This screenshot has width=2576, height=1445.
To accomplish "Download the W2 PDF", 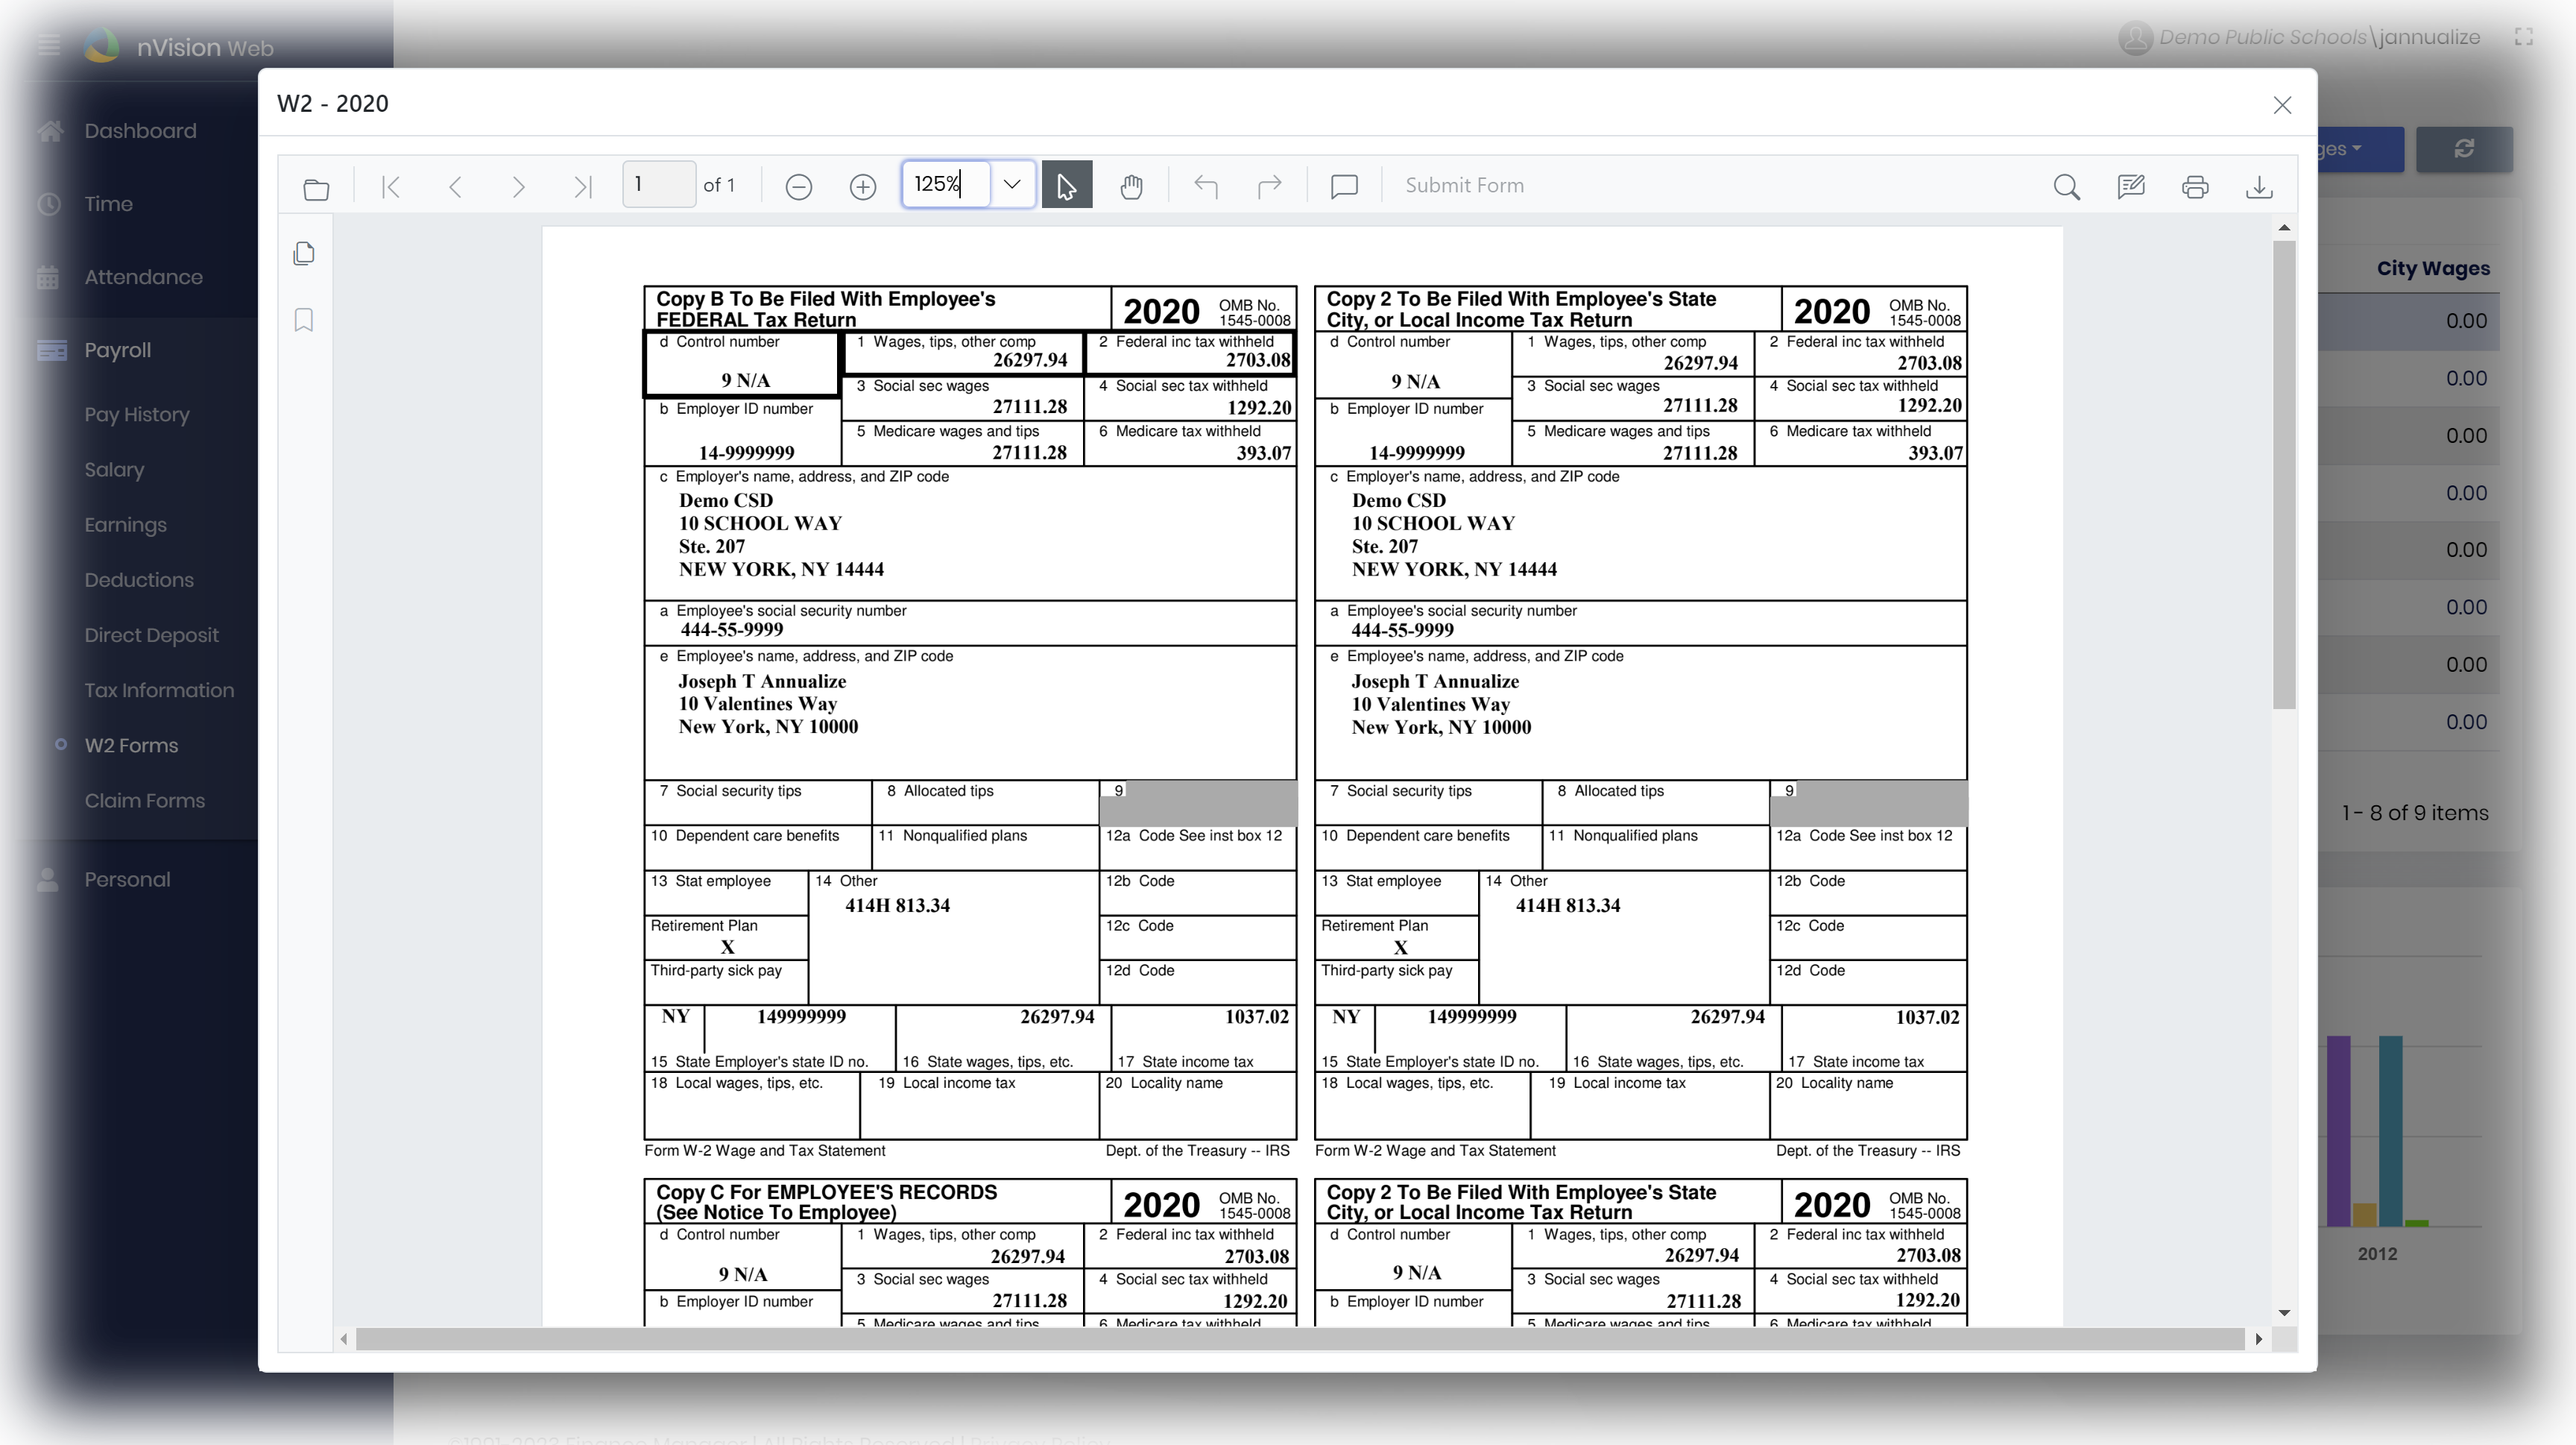I will pyautogui.click(x=2259, y=187).
